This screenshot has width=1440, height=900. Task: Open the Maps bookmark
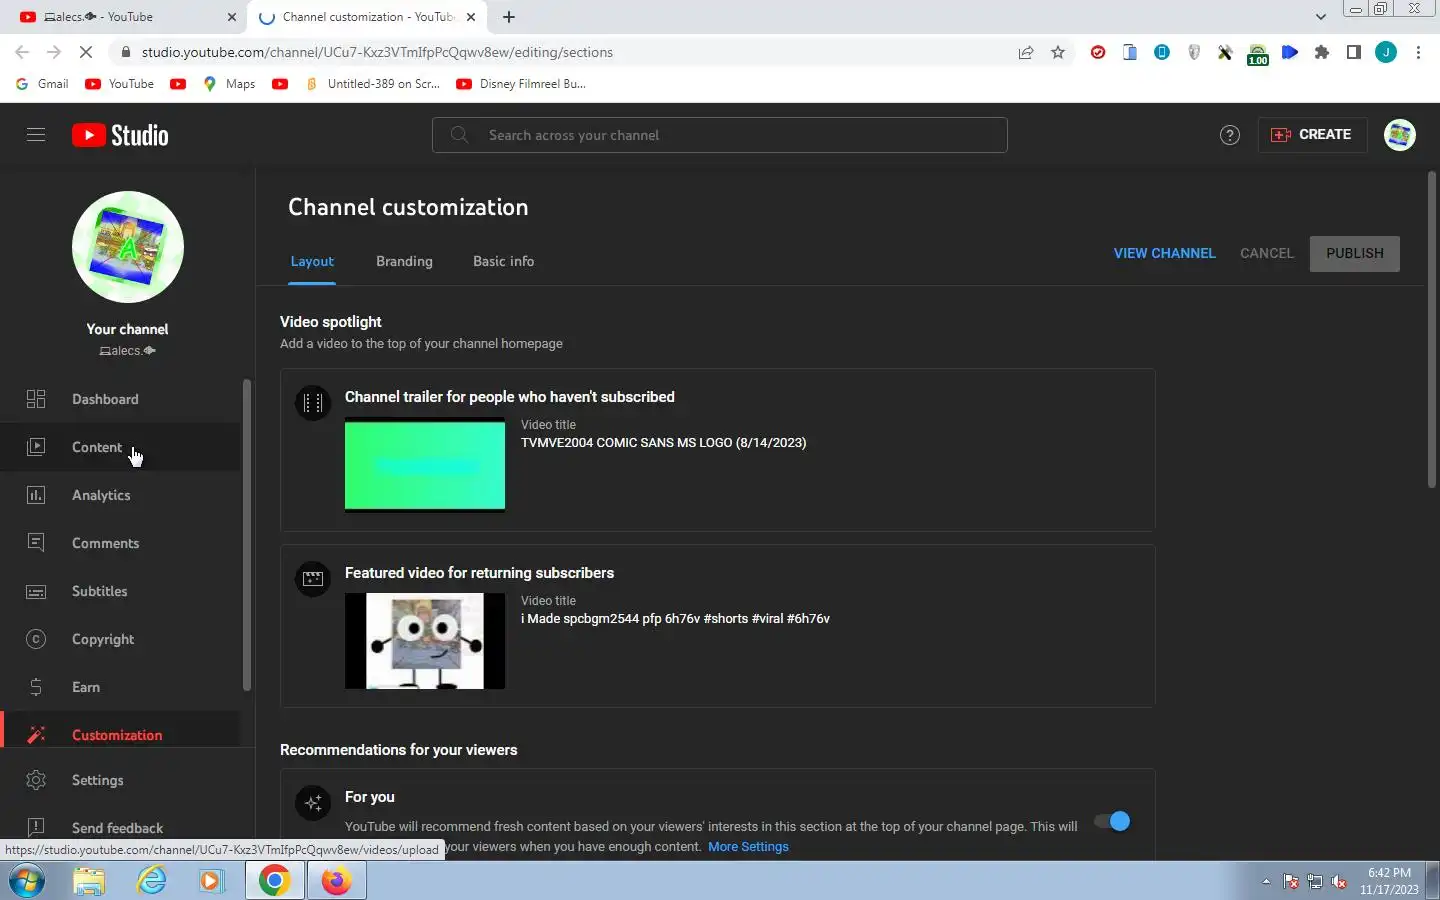click(229, 84)
